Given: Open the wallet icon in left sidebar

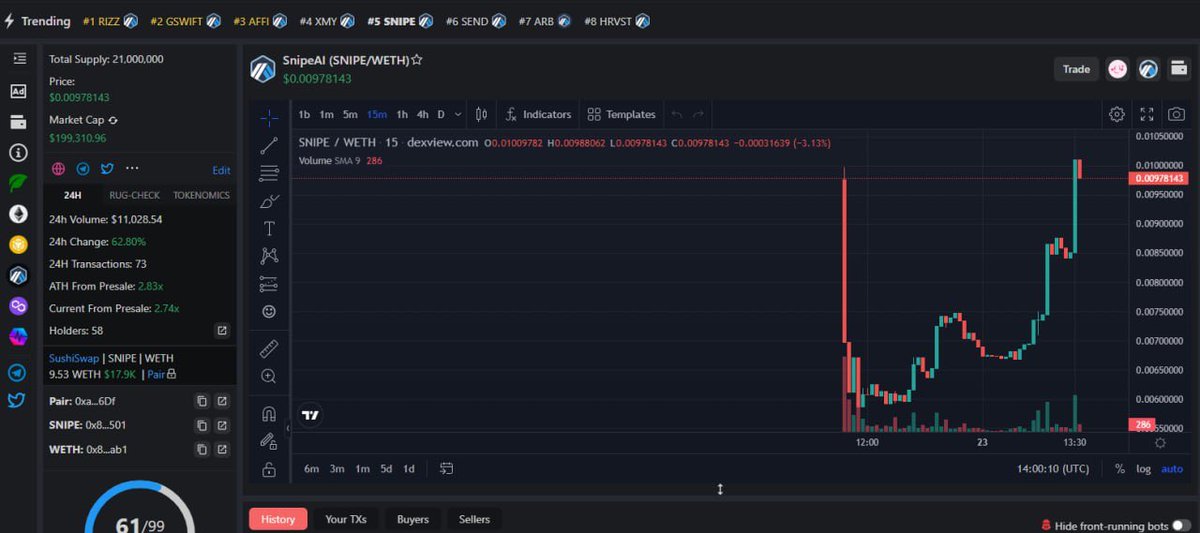Looking at the screenshot, I should coord(17,122).
